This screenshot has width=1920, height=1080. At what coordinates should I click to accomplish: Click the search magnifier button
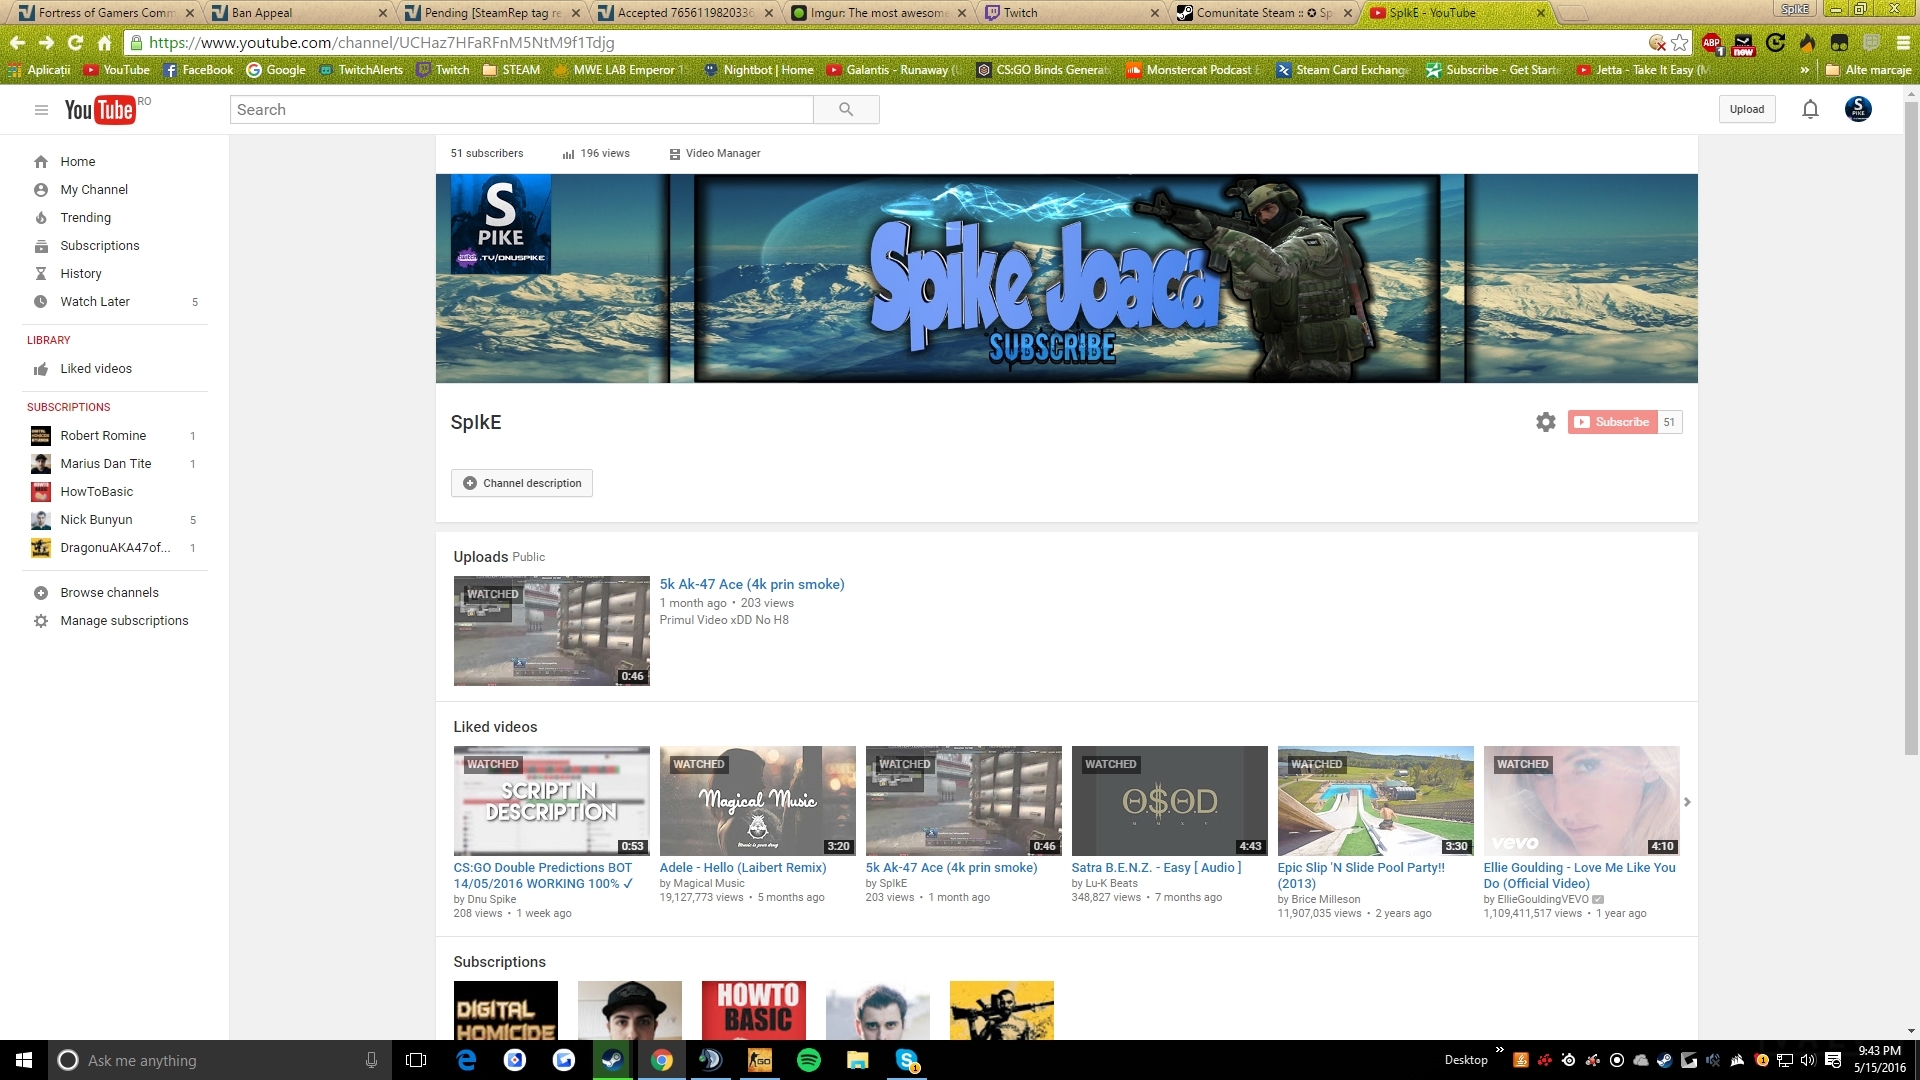click(x=846, y=110)
